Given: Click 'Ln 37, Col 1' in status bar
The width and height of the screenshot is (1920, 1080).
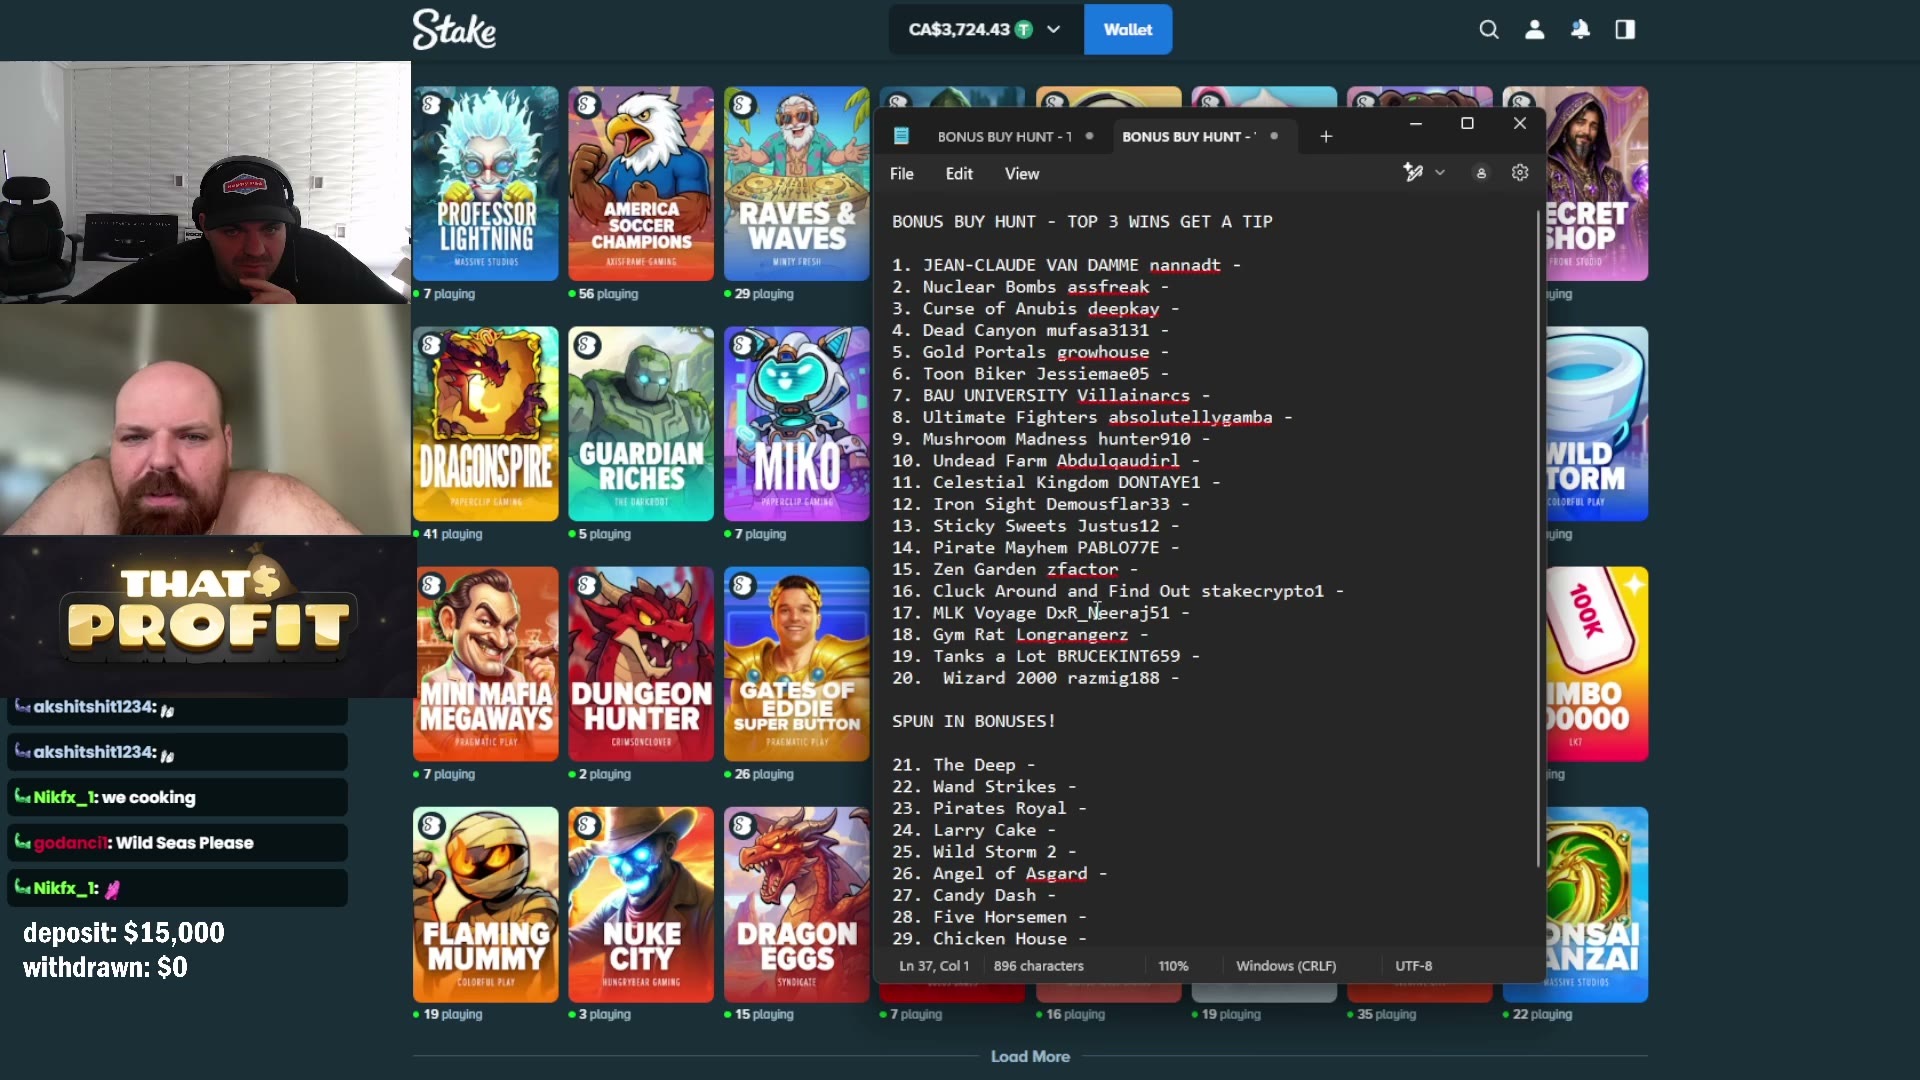Looking at the screenshot, I should (934, 966).
